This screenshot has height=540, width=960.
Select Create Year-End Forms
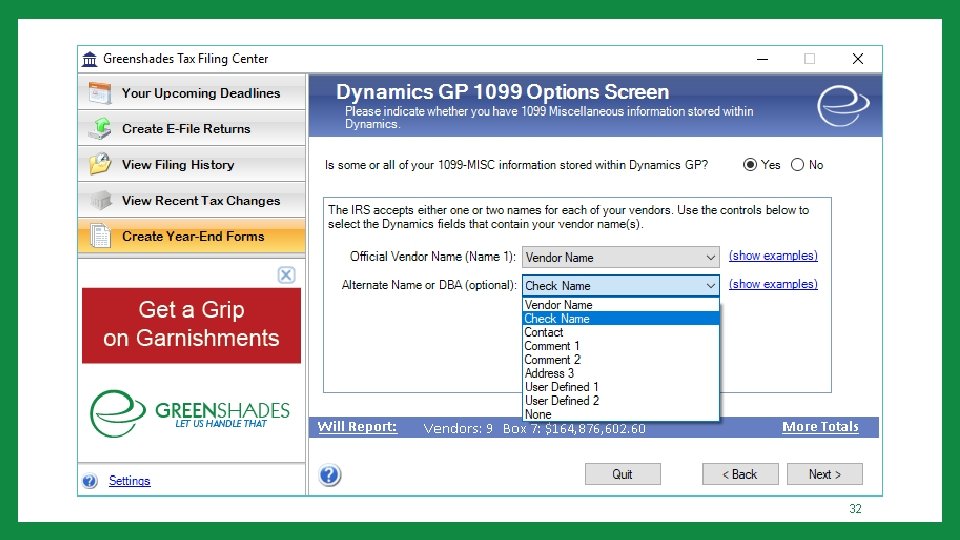[x=192, y=236]
